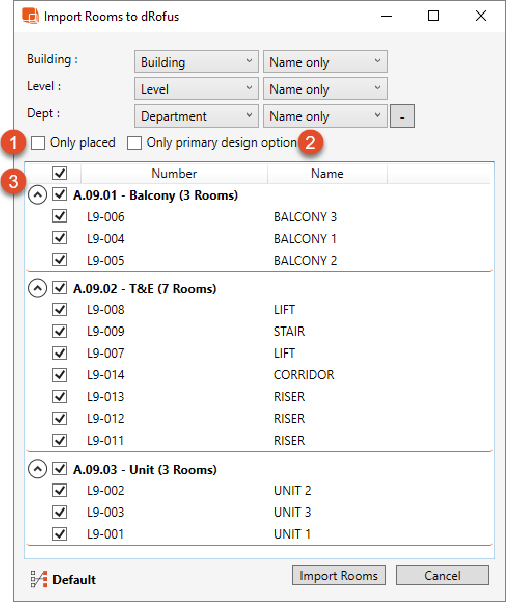Collapse the A.09.02 - T&E group

pyautogui.click(x=38, y=288)
